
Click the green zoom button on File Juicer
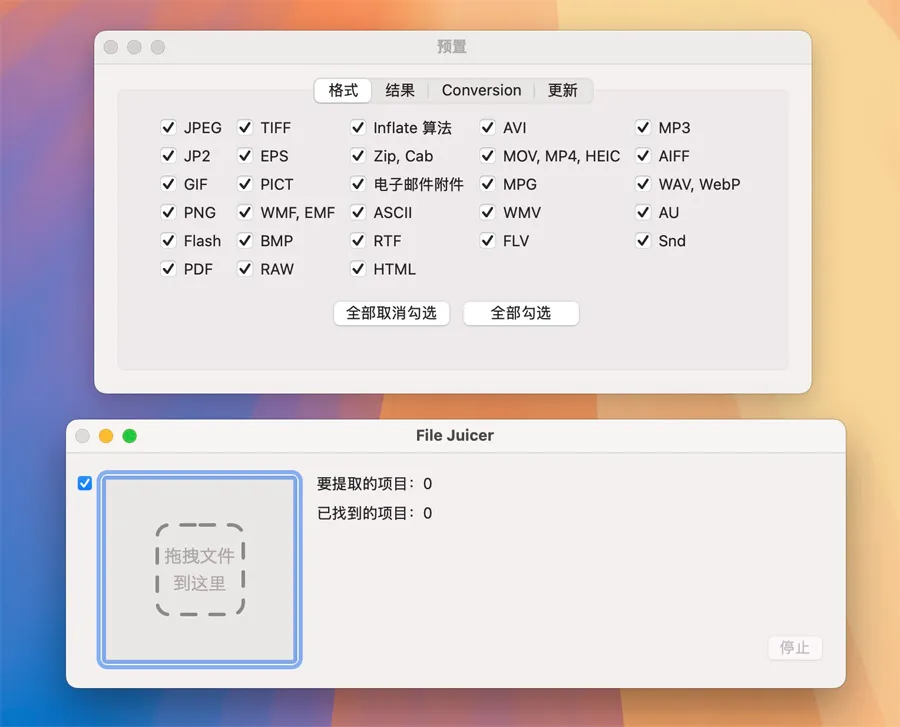point(129,436)
